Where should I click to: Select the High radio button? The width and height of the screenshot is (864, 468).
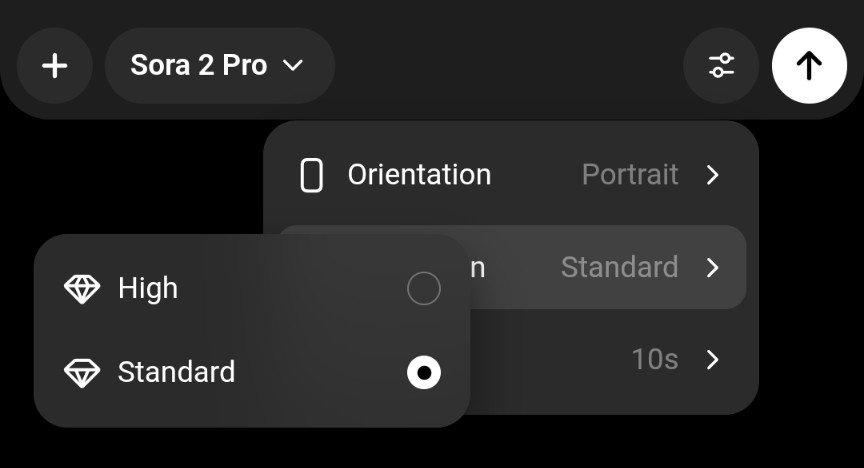[424, 289]
